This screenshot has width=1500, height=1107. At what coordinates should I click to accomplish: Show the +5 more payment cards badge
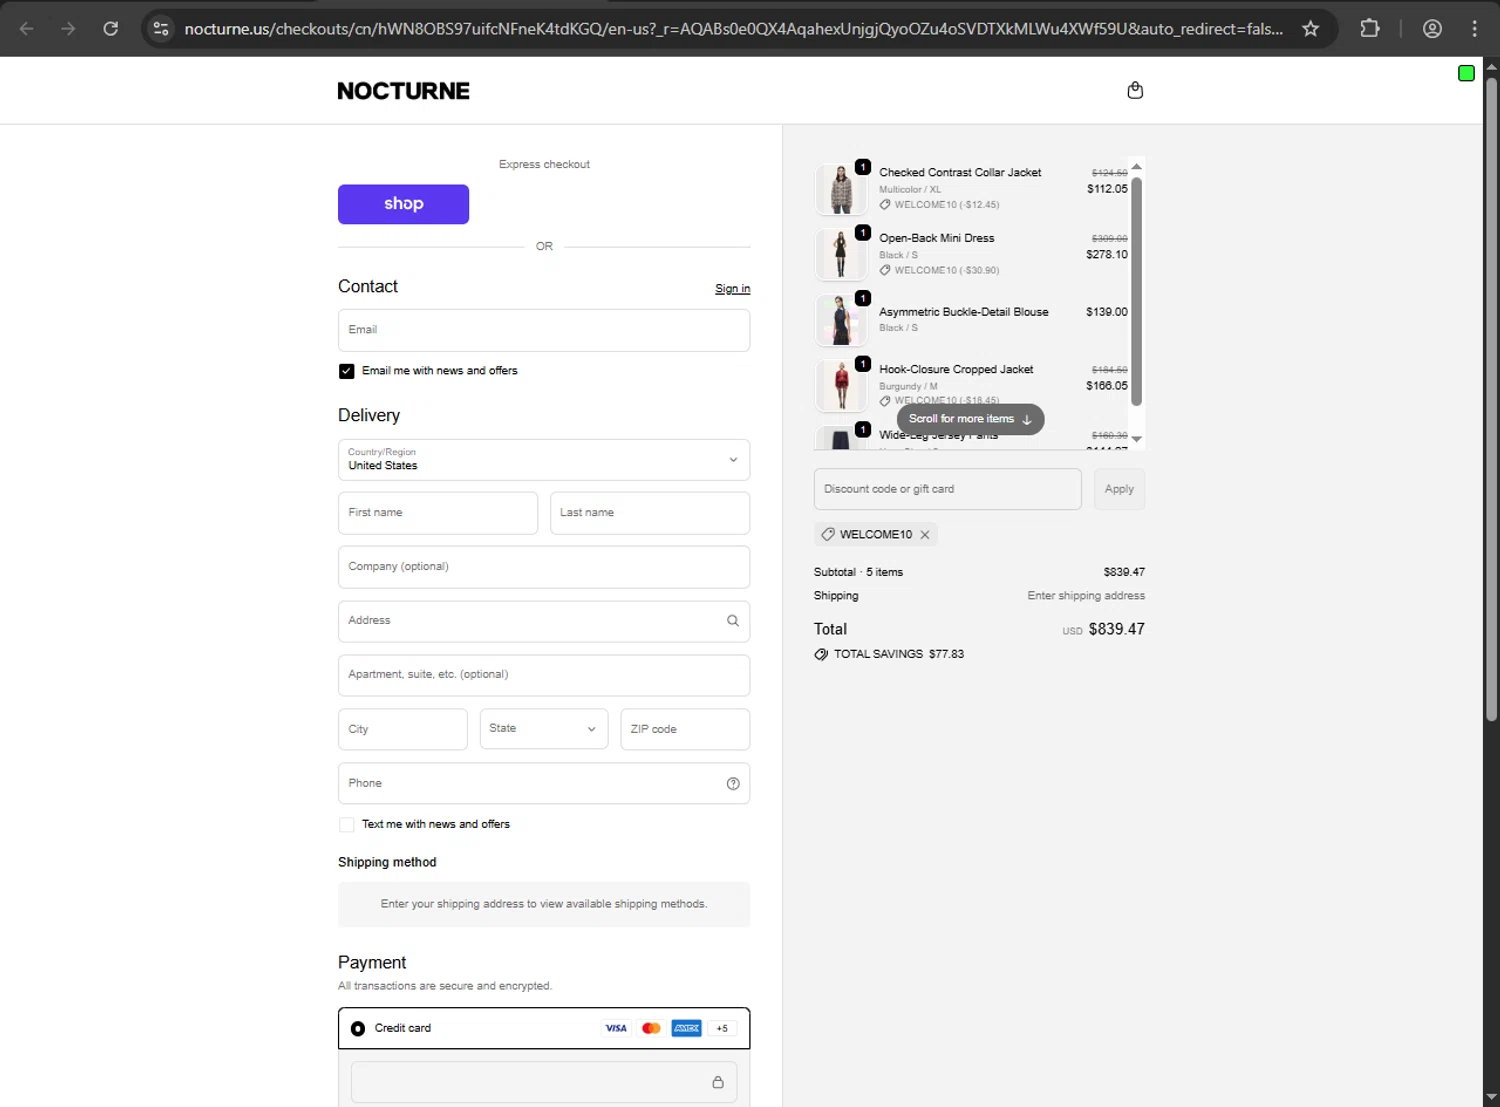[x=722, y=1028]
